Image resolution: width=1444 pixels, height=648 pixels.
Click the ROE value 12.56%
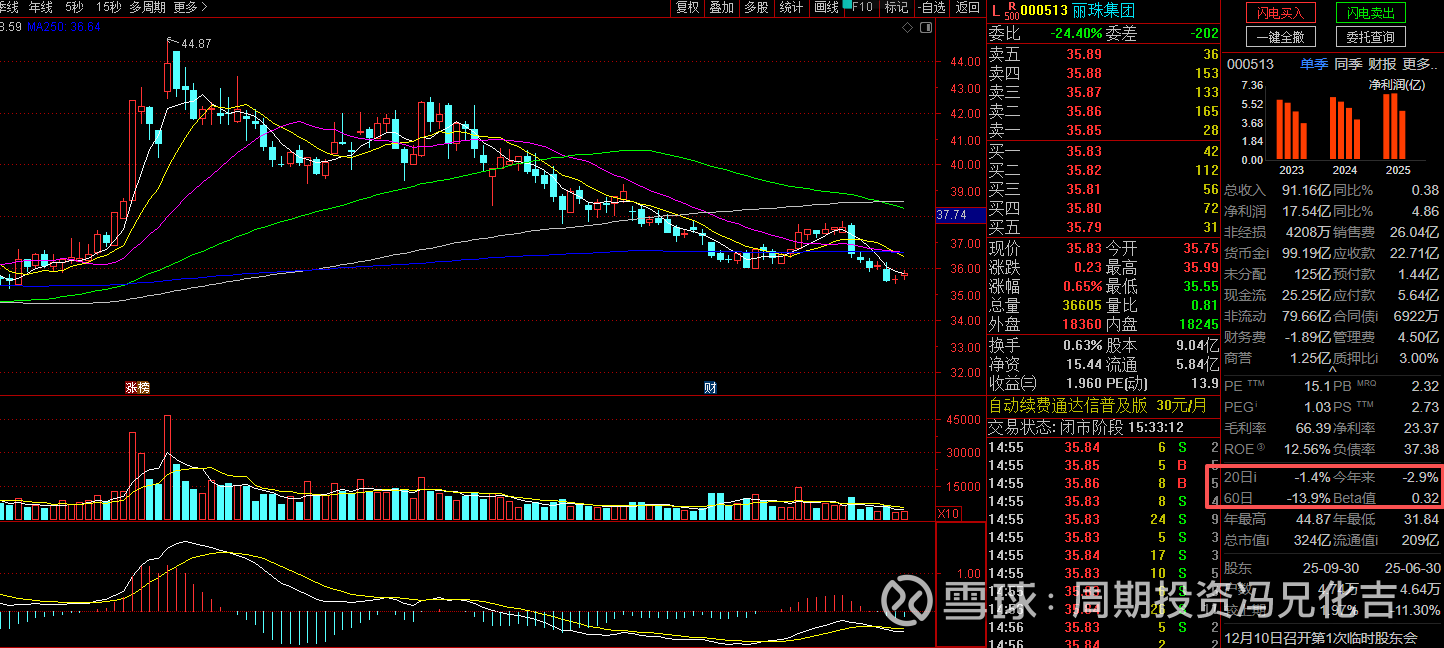tap(1309, 449)
